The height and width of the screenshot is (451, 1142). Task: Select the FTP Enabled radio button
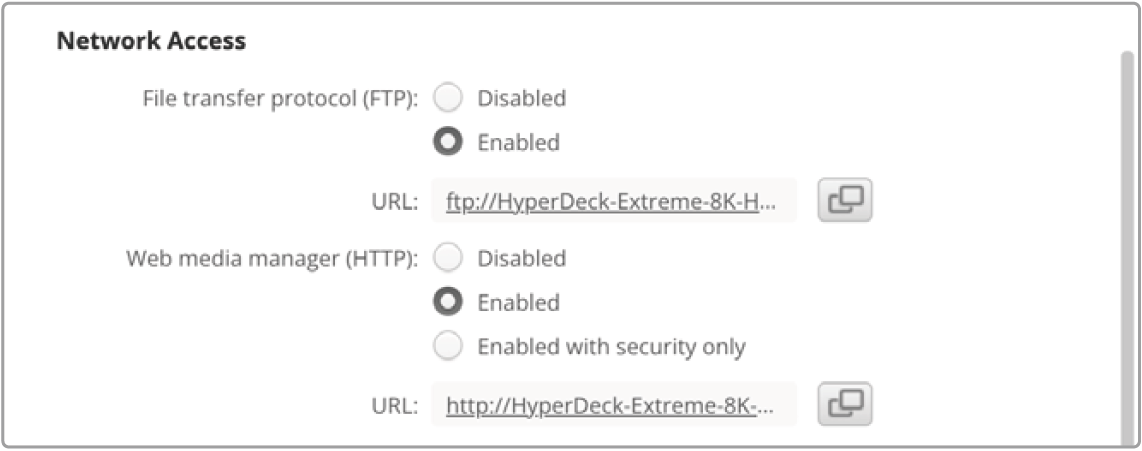point(447,142)
